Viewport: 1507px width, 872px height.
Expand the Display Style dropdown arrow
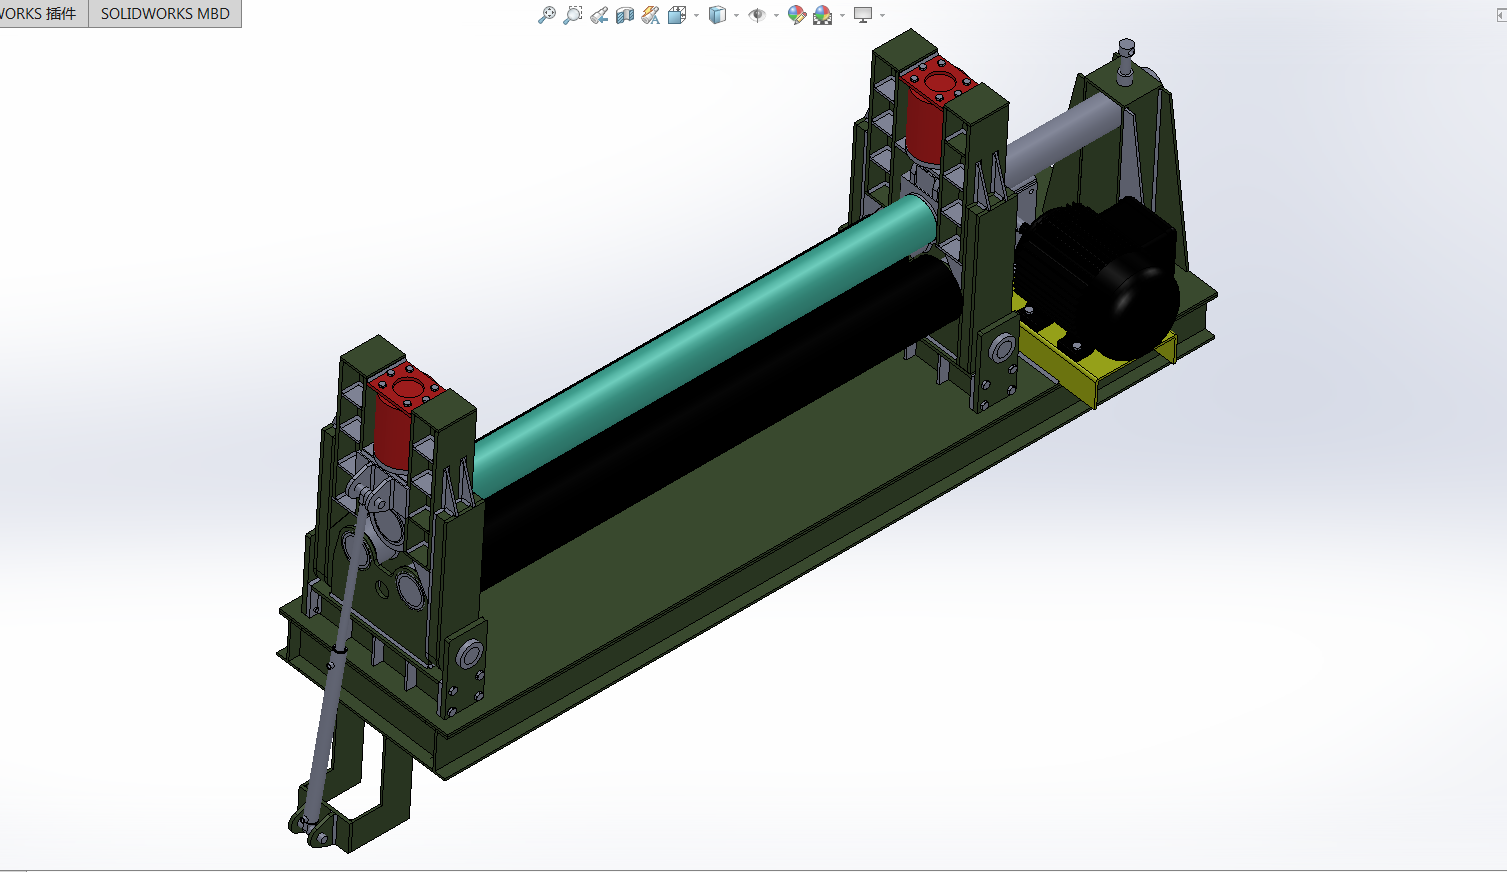tap(736, 15)
